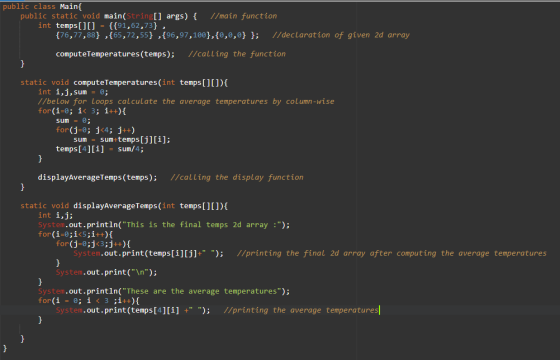This screenshot has height=360, width=560.
Task: Click 'These are the average temperatures' string
Action: pyautogui.click(x=202, y=291)
